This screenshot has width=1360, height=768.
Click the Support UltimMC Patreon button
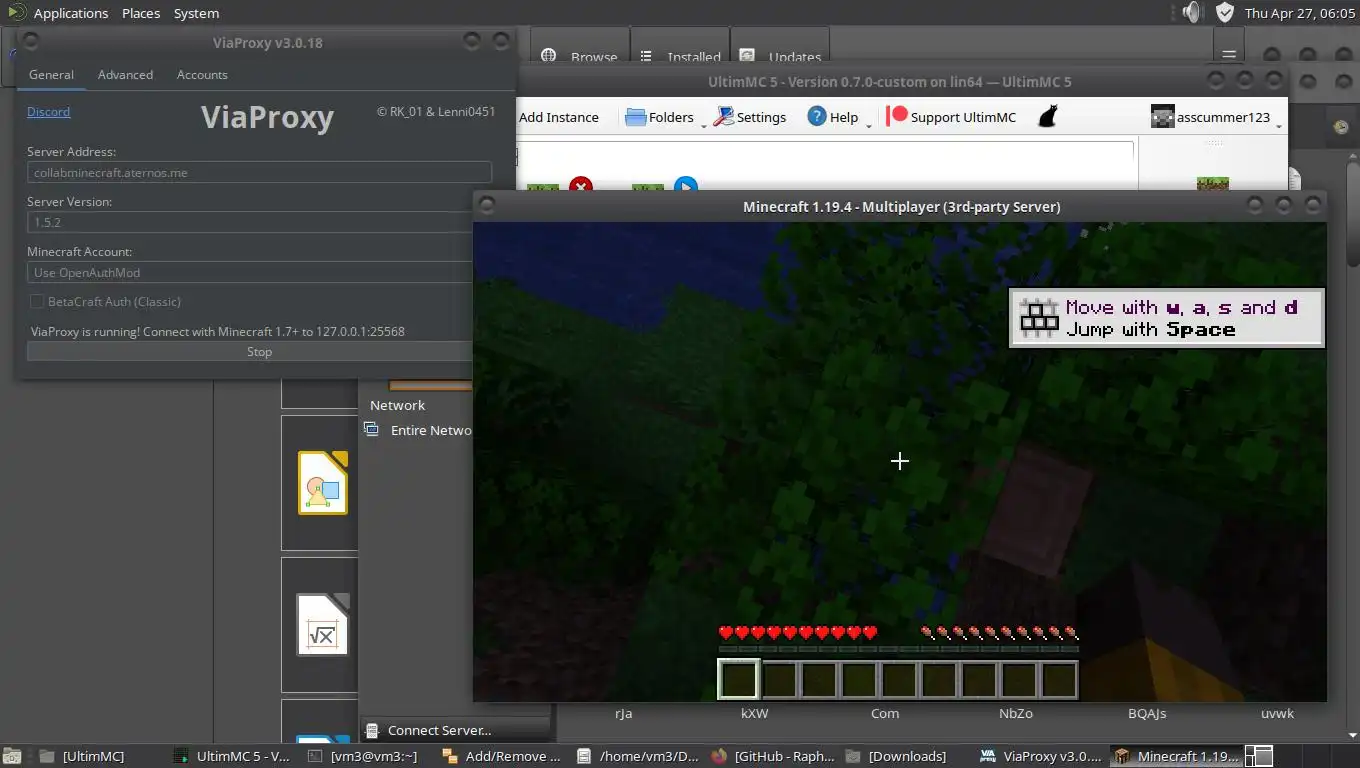[952, 117]
